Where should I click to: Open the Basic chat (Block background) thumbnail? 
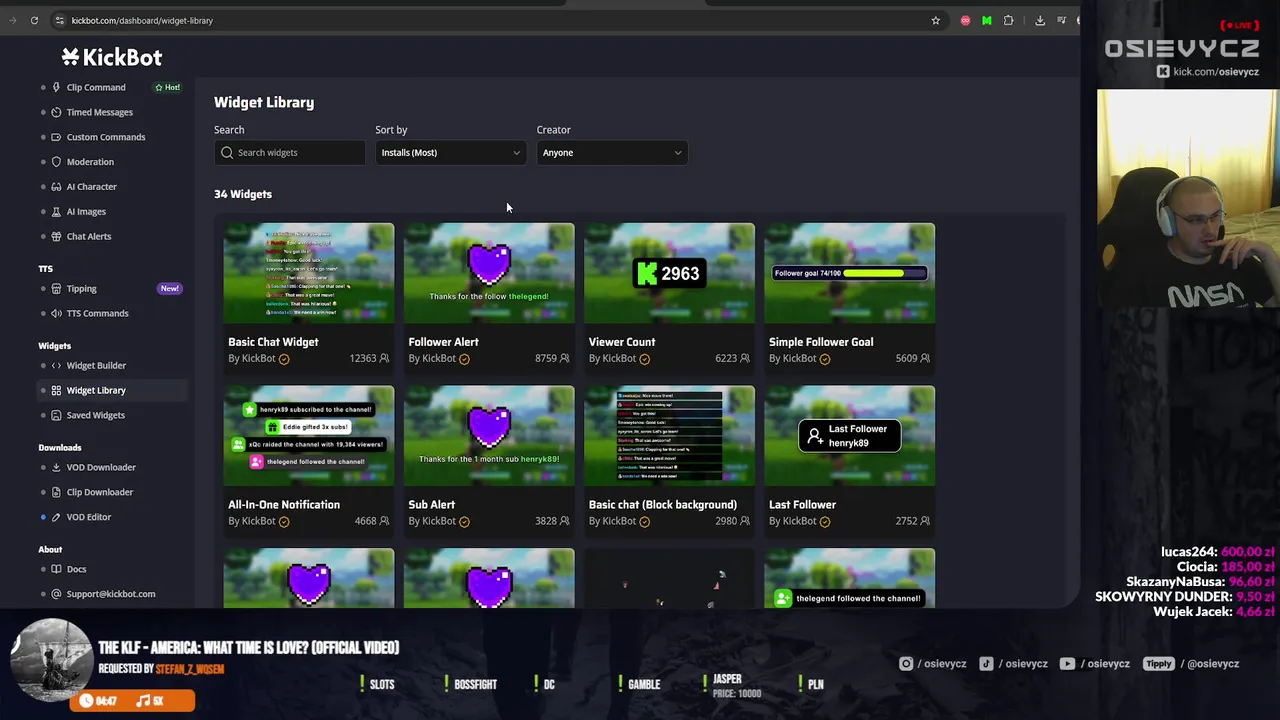click(x=669, y=436)
